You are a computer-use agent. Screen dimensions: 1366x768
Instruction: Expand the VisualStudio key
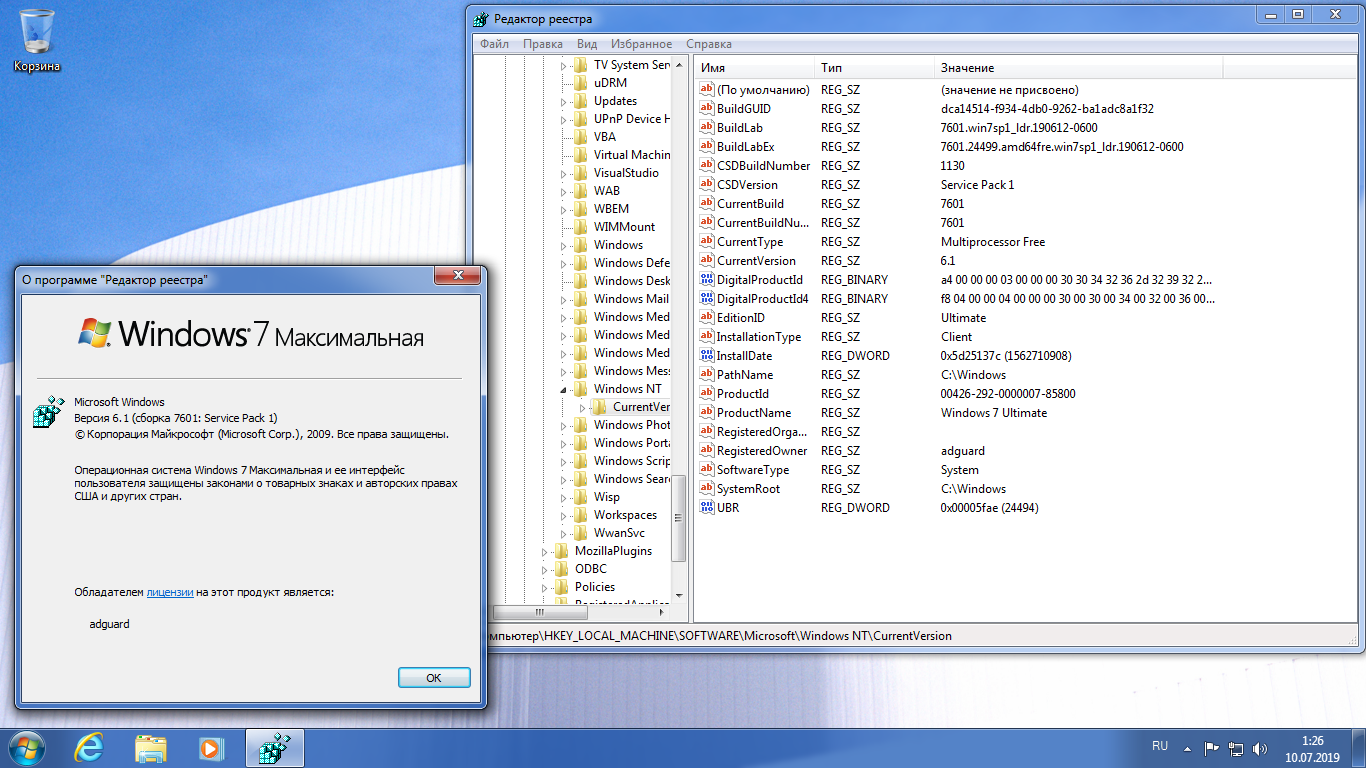[x=565, y=173]
